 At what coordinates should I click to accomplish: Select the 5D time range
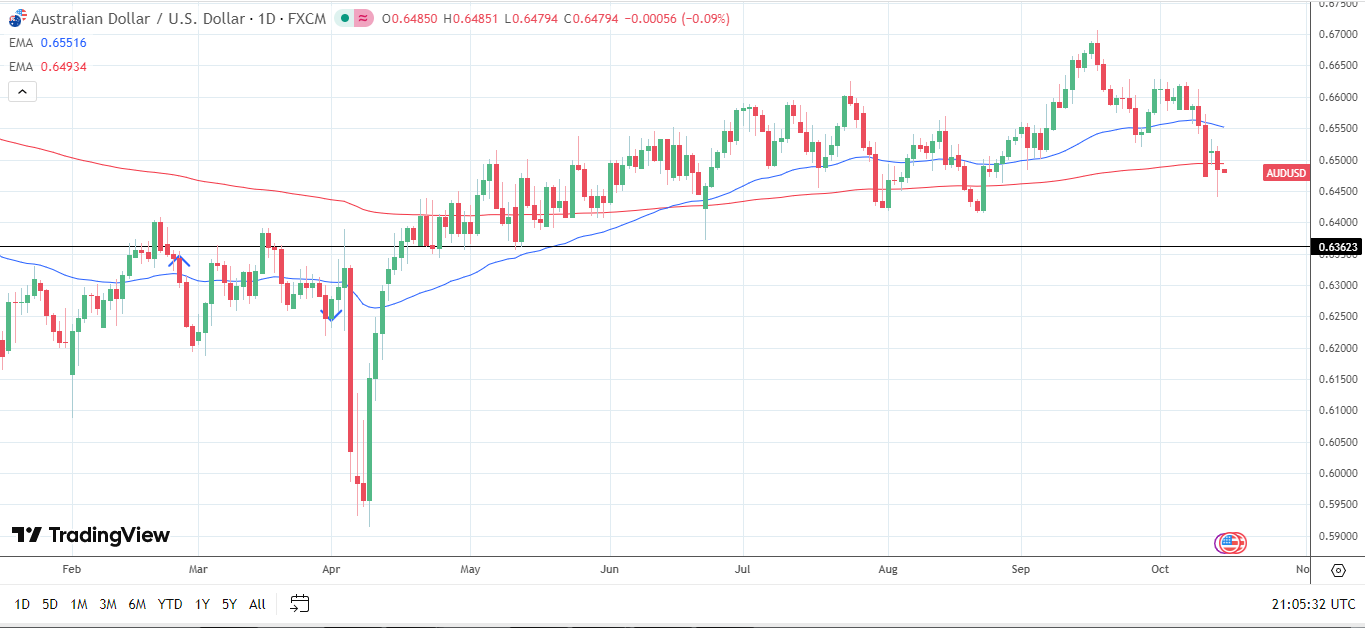50,604
